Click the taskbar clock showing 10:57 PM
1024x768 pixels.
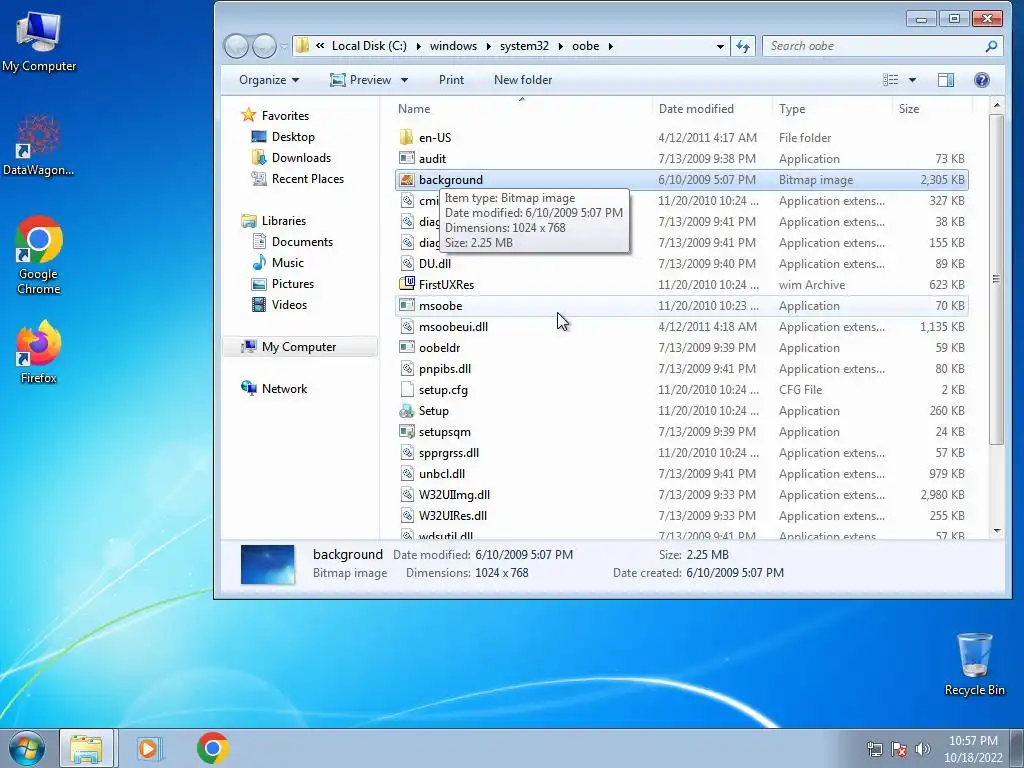[973, 749]
